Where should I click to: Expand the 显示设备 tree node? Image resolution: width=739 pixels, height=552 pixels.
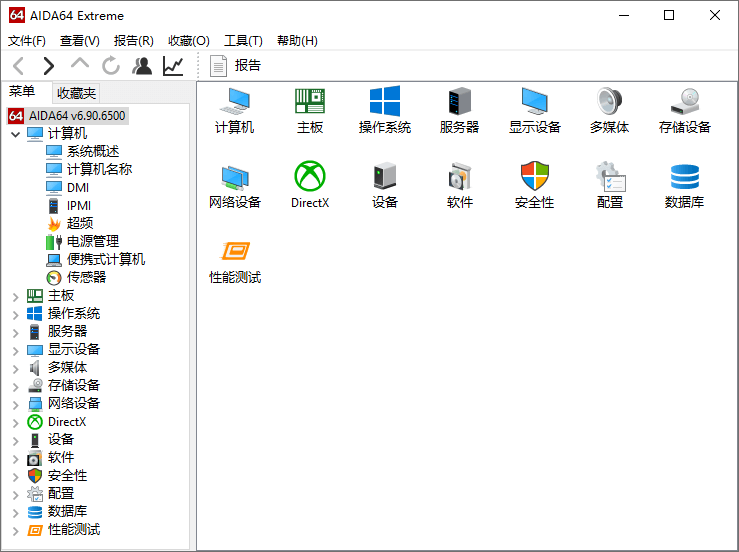coord(16,350)
